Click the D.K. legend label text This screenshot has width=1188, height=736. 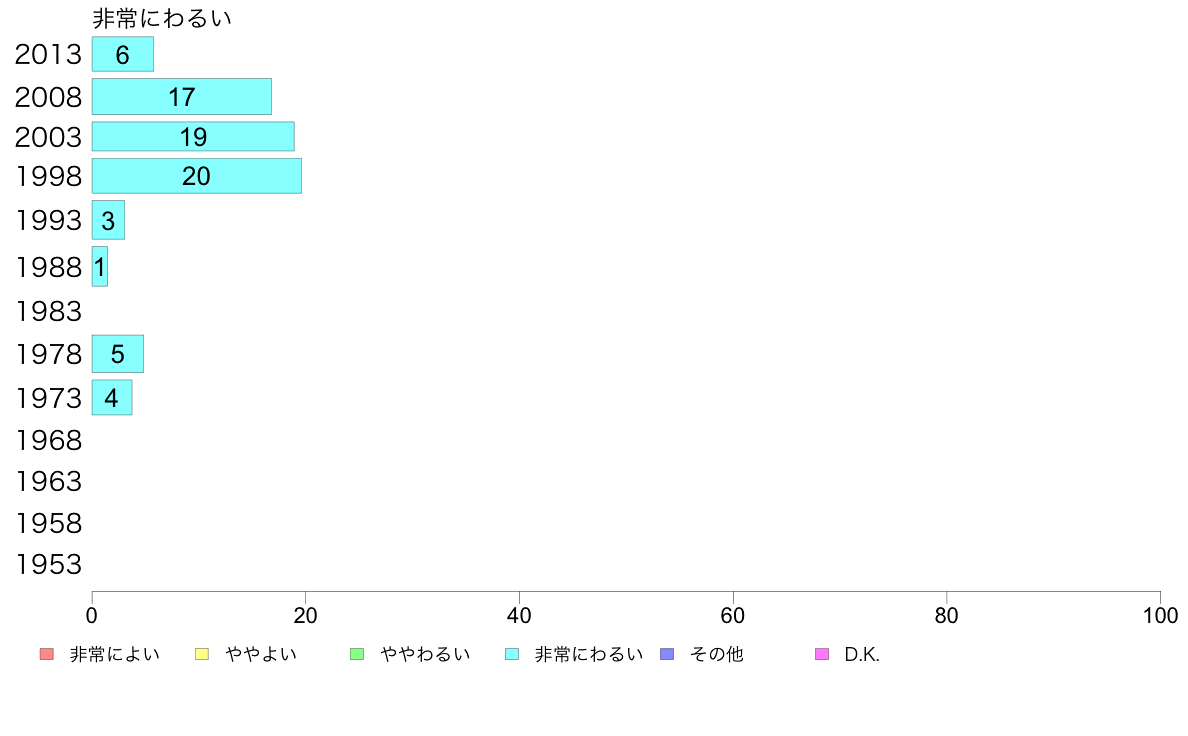pos(861,654)
